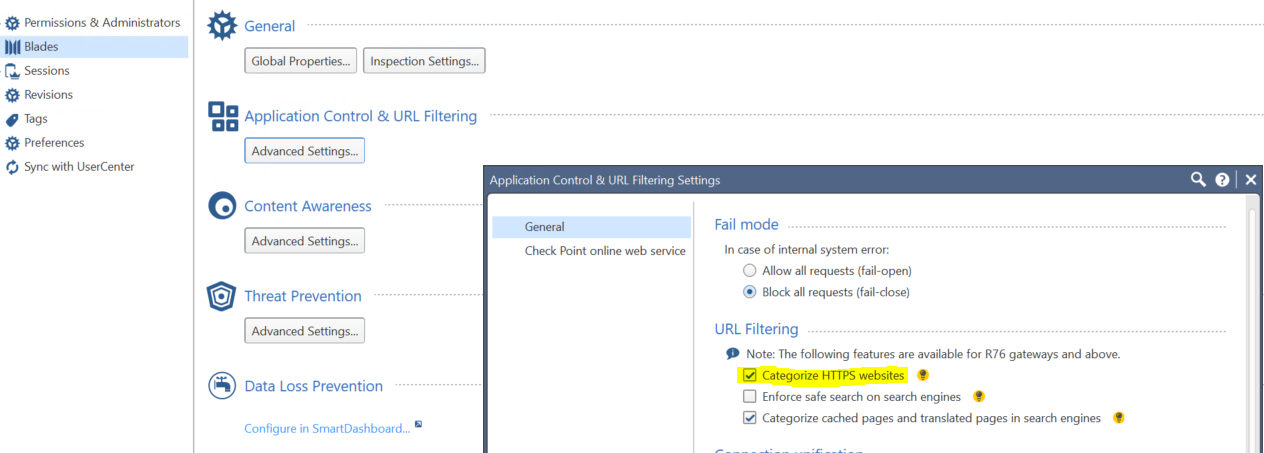The height and width of the screenshot is (453, 1264).
Task: Click the General section gear icon
Action: pos(222,25)
